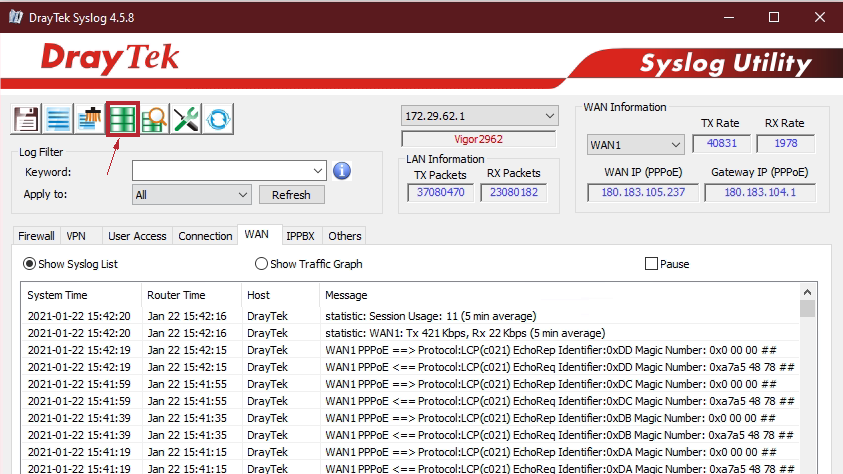Select the Session Usage: 11 statistic row

(411, 316)
